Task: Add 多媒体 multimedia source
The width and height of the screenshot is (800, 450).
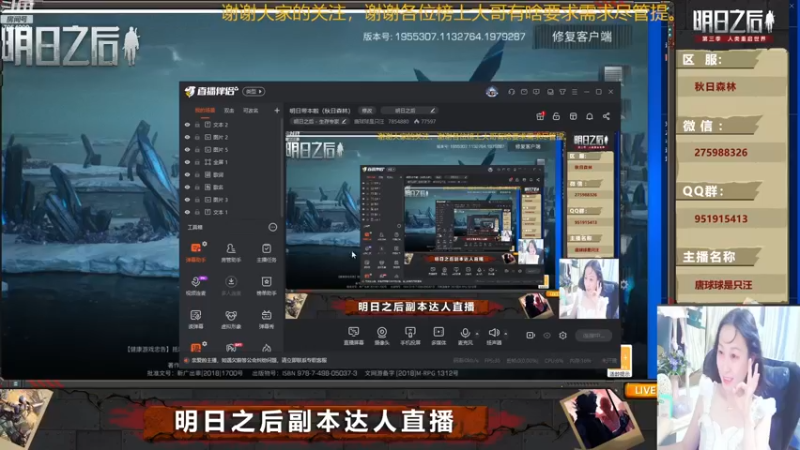Action: [x=438, y=336]
